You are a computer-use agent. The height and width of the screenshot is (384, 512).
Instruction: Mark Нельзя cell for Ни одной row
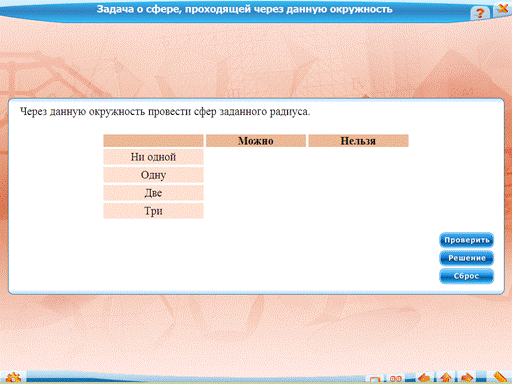click(x=358, y=157)
